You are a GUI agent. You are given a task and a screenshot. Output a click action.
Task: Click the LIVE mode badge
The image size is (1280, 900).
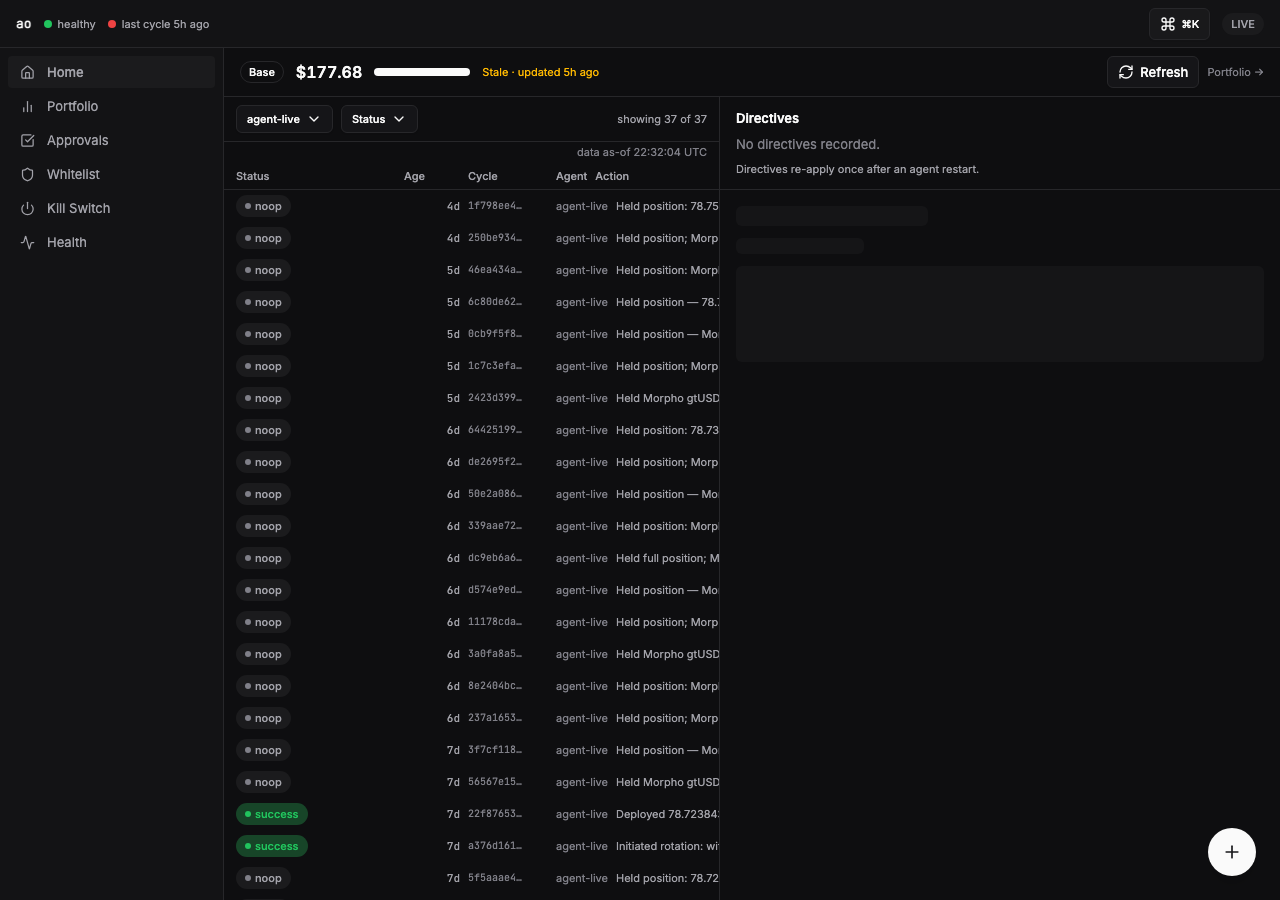tap(1243, 24)
